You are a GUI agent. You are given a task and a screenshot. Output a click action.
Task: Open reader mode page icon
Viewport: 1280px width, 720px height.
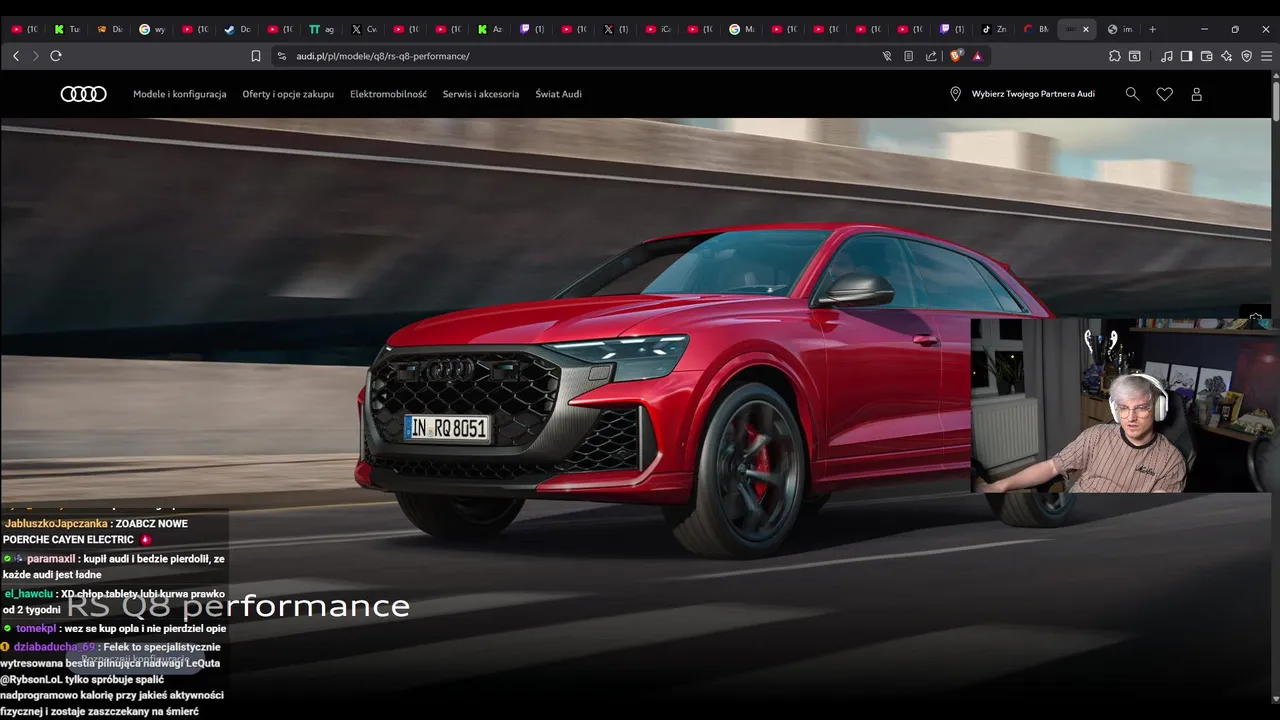[908, 56]
